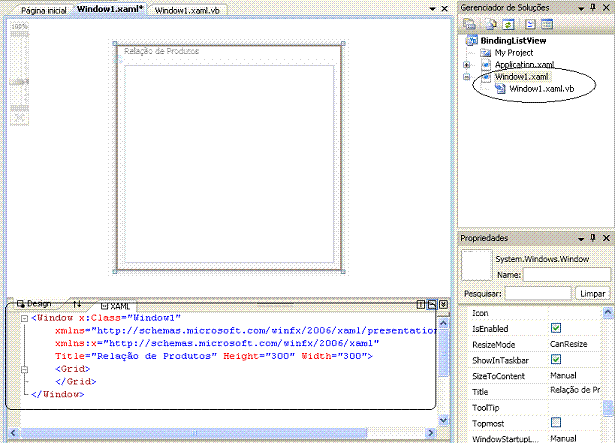This screenshot has height=443, width=615.
Task: Close the Gerenciador de Soluções panel
Action: click(606, 7)
